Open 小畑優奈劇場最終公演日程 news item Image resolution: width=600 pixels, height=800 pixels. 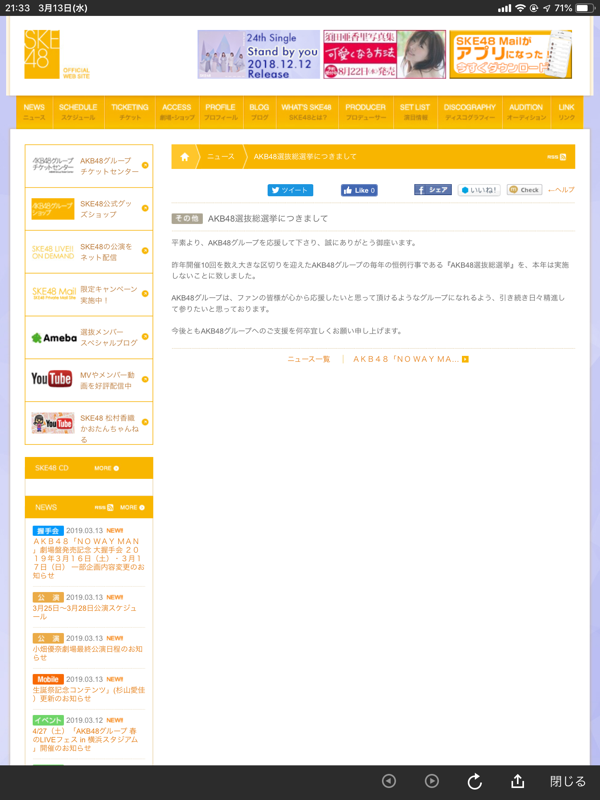88,653
